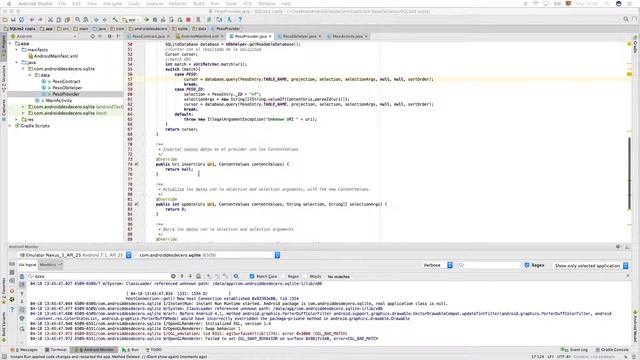Open the Verbose log level dropdown
Image resolution: width=640 pixels, height=360 pixels.
tap(438, 265)
